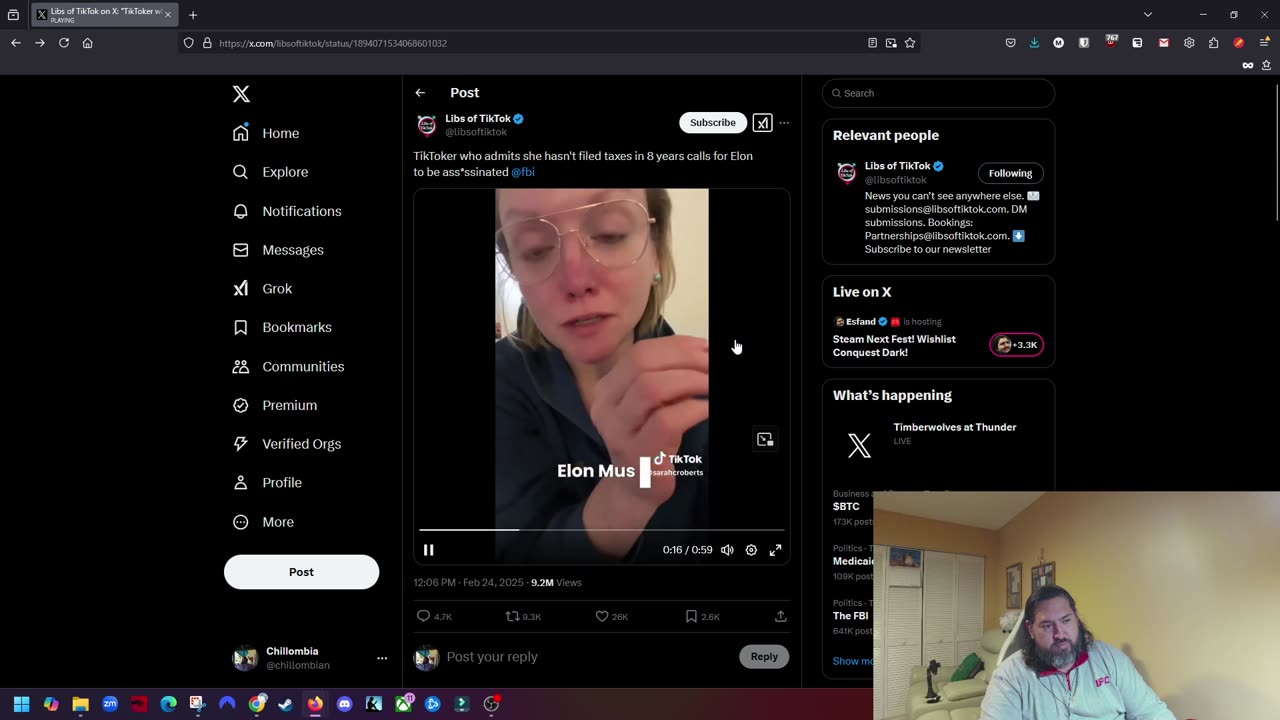The width and height of the screenshot is (1280, 720).
Task: Click the white Post button
Action: 301,572
